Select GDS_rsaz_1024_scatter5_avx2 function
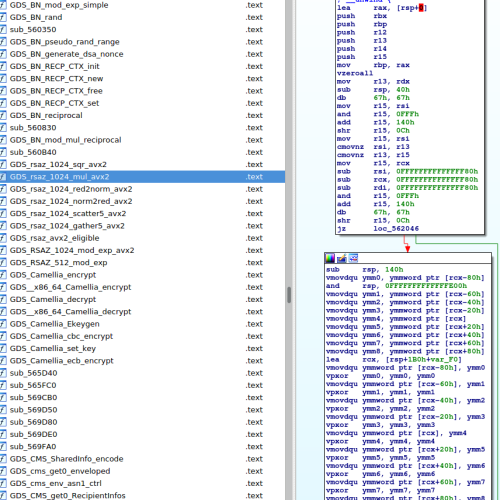The image size is (500, 500). coord(142,214)
